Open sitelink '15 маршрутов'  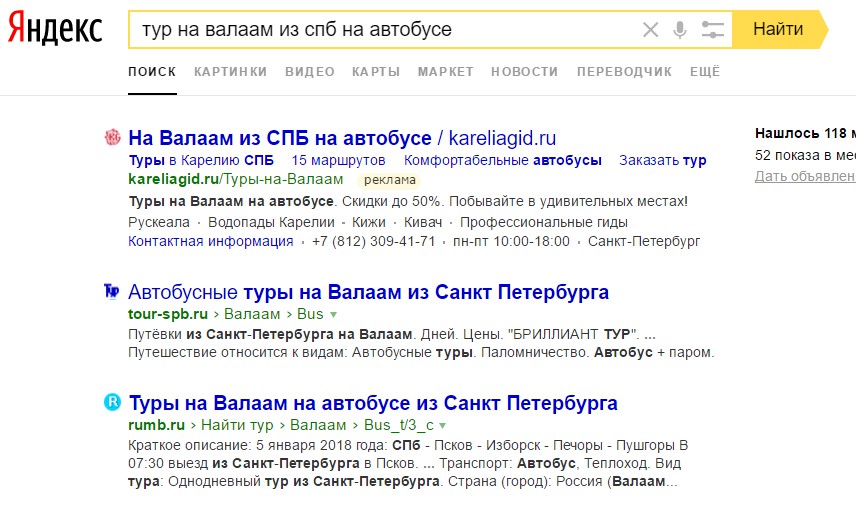[338, 161]
